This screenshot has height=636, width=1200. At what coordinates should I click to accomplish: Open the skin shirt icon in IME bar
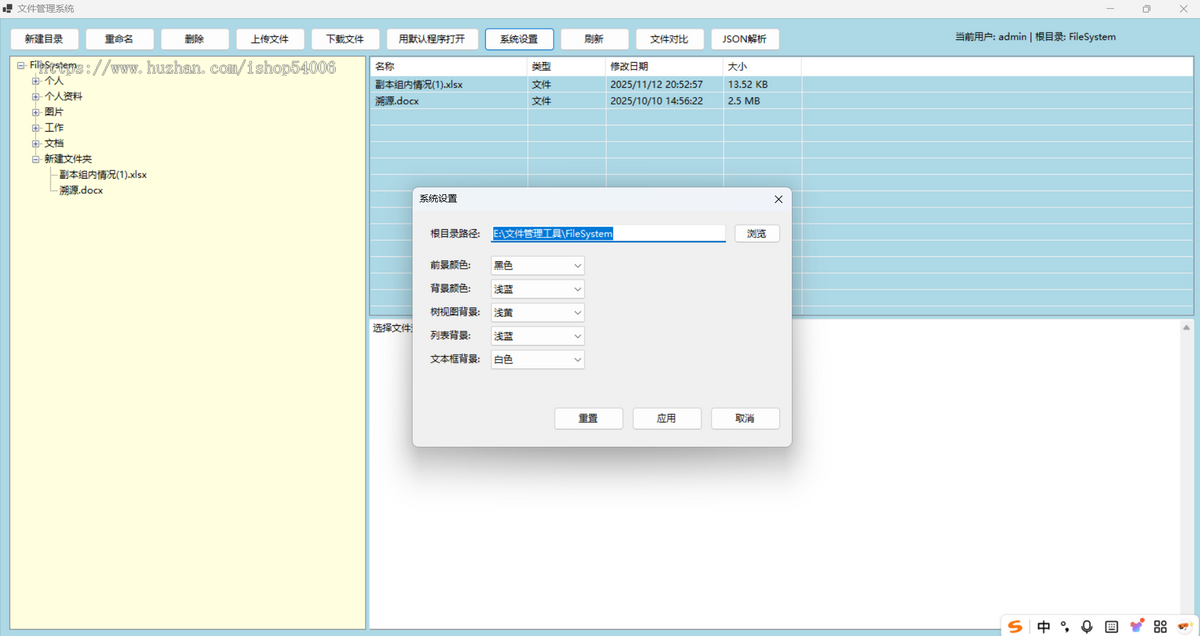tap(1136, 626)
